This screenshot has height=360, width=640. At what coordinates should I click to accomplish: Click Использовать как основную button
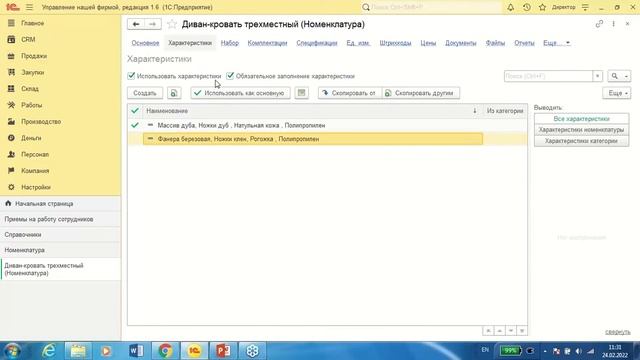tap(240, 93)
